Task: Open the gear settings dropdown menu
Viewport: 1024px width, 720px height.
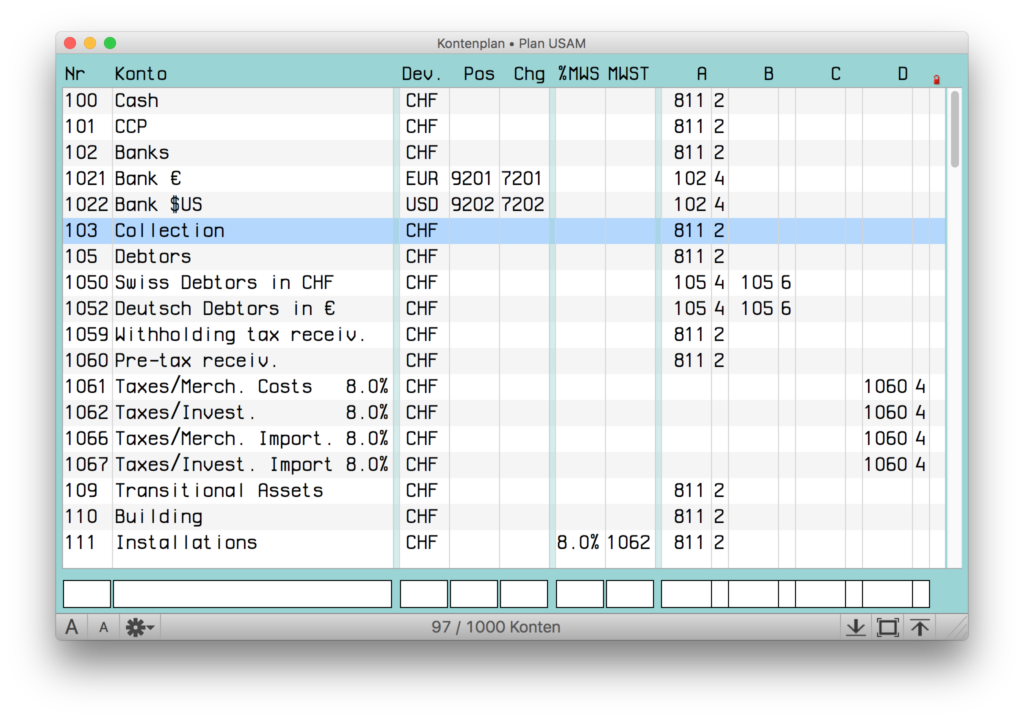Action: [x=138, y=627]
